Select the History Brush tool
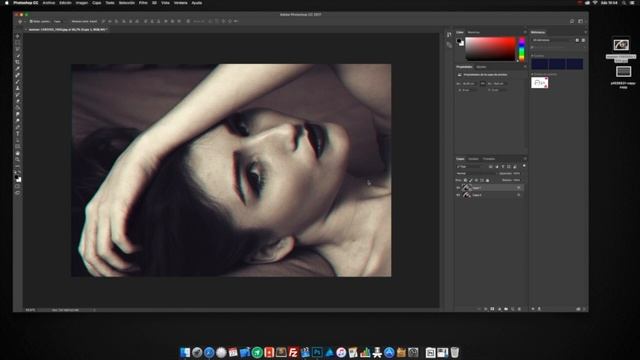 click(x=18, y=95)
